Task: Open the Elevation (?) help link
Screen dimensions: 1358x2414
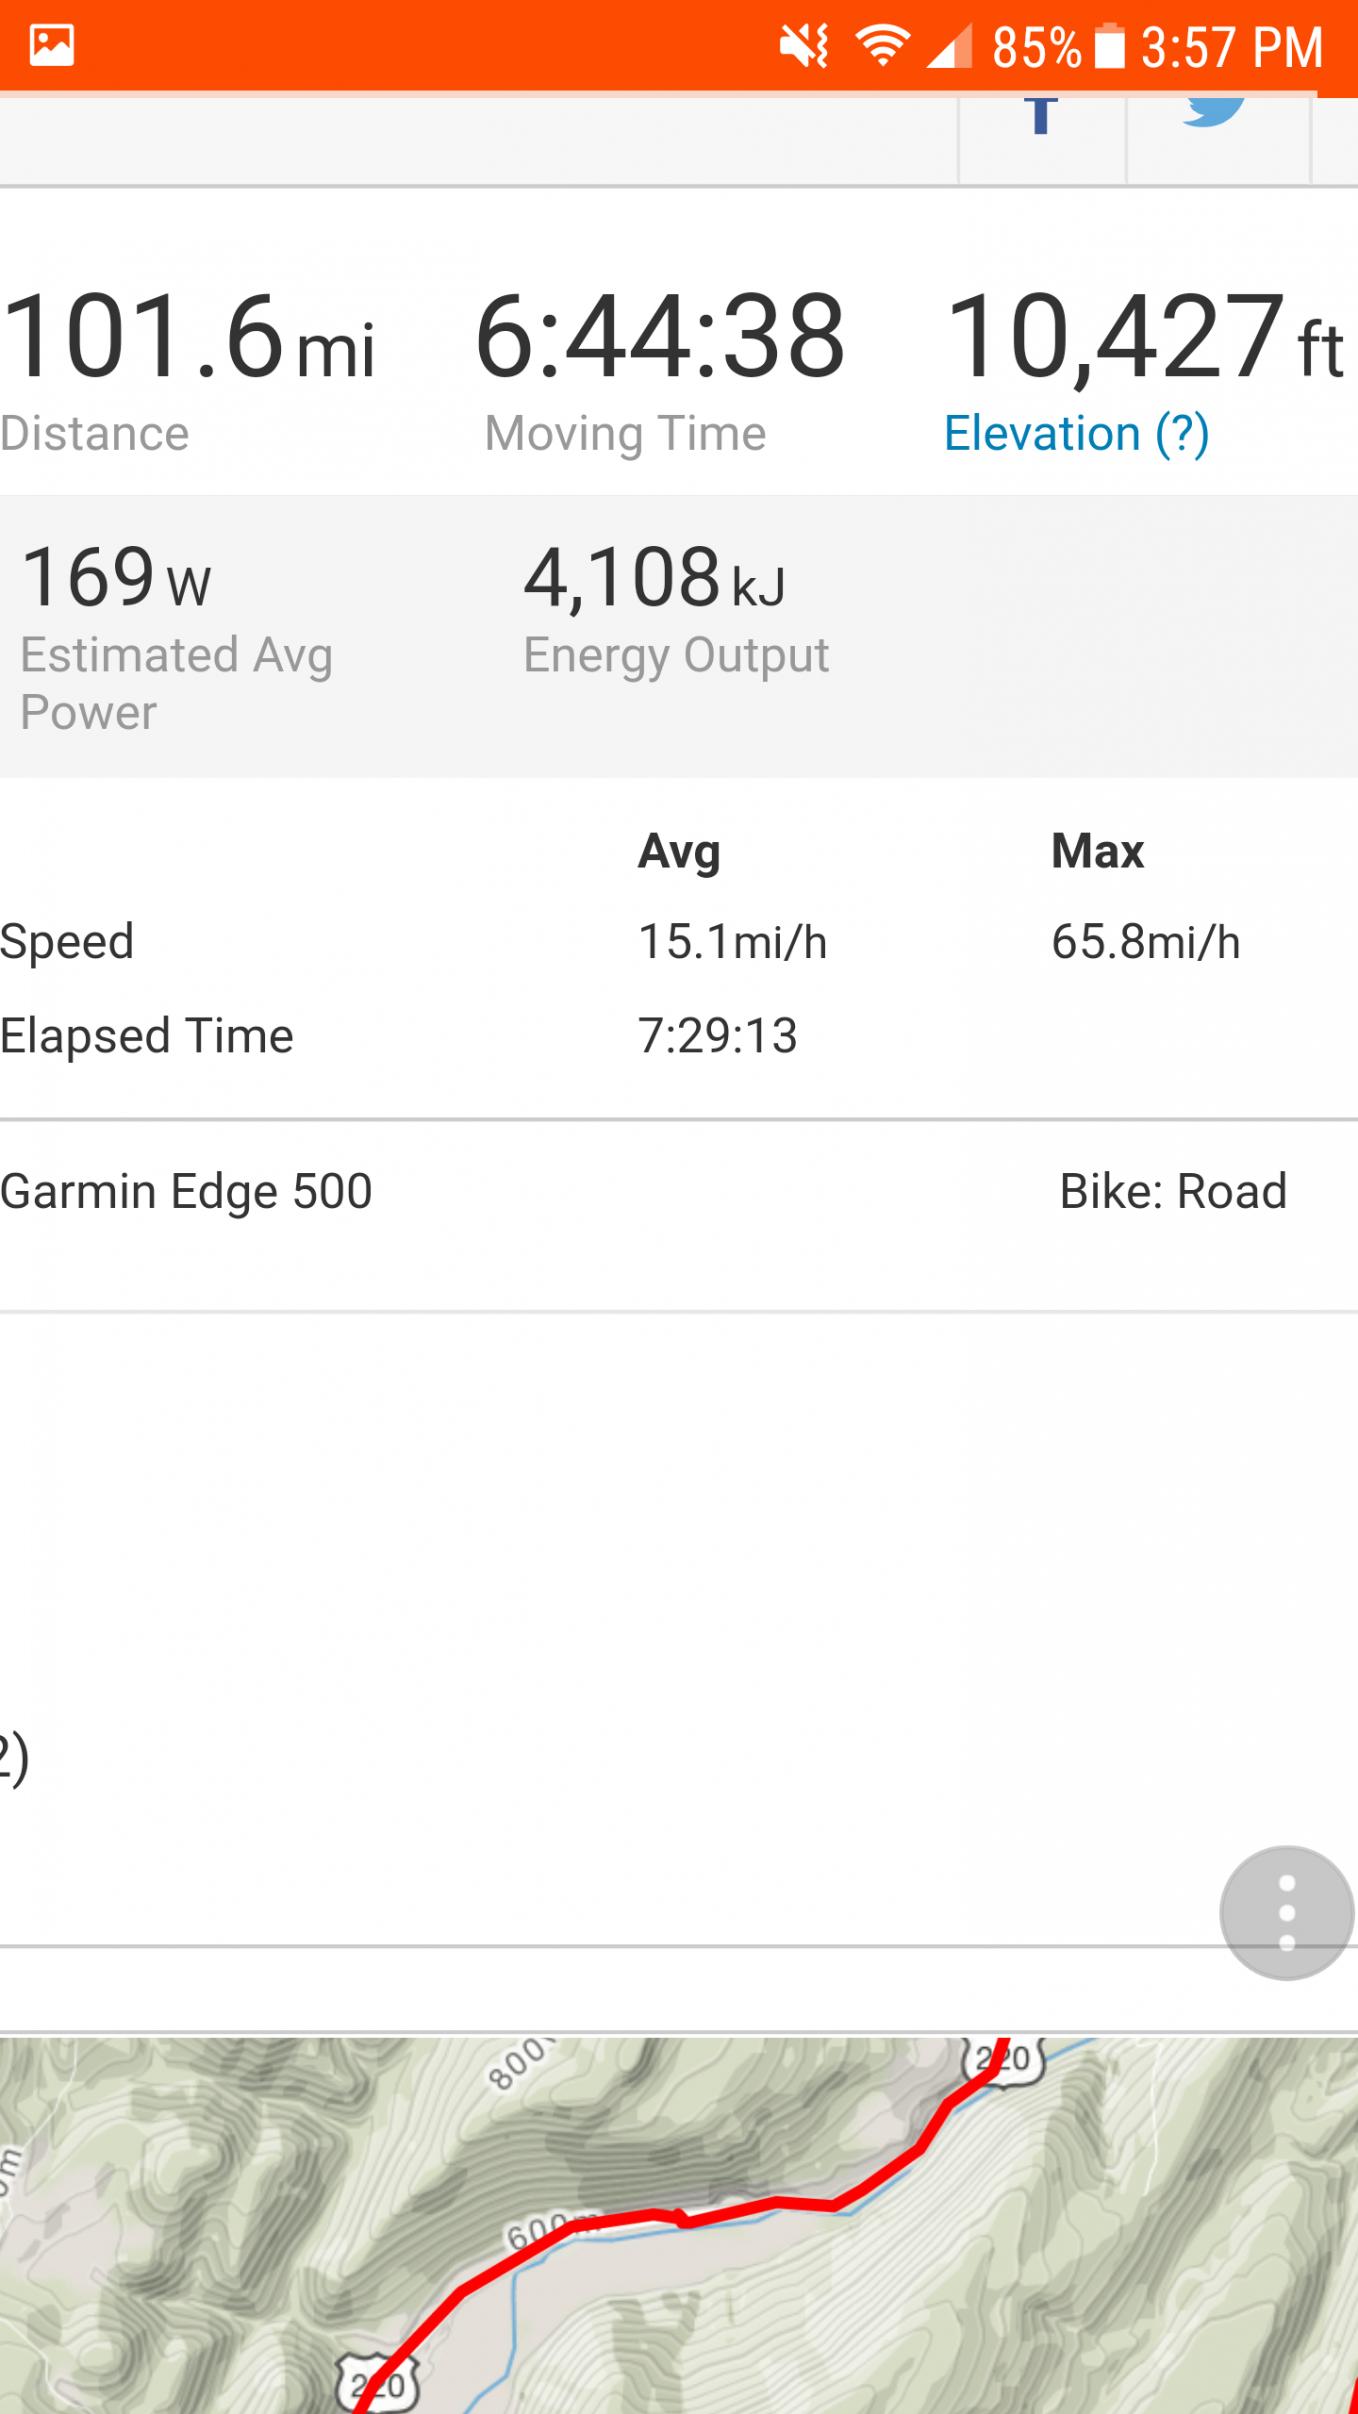Action: click(x=1076, y=434)
